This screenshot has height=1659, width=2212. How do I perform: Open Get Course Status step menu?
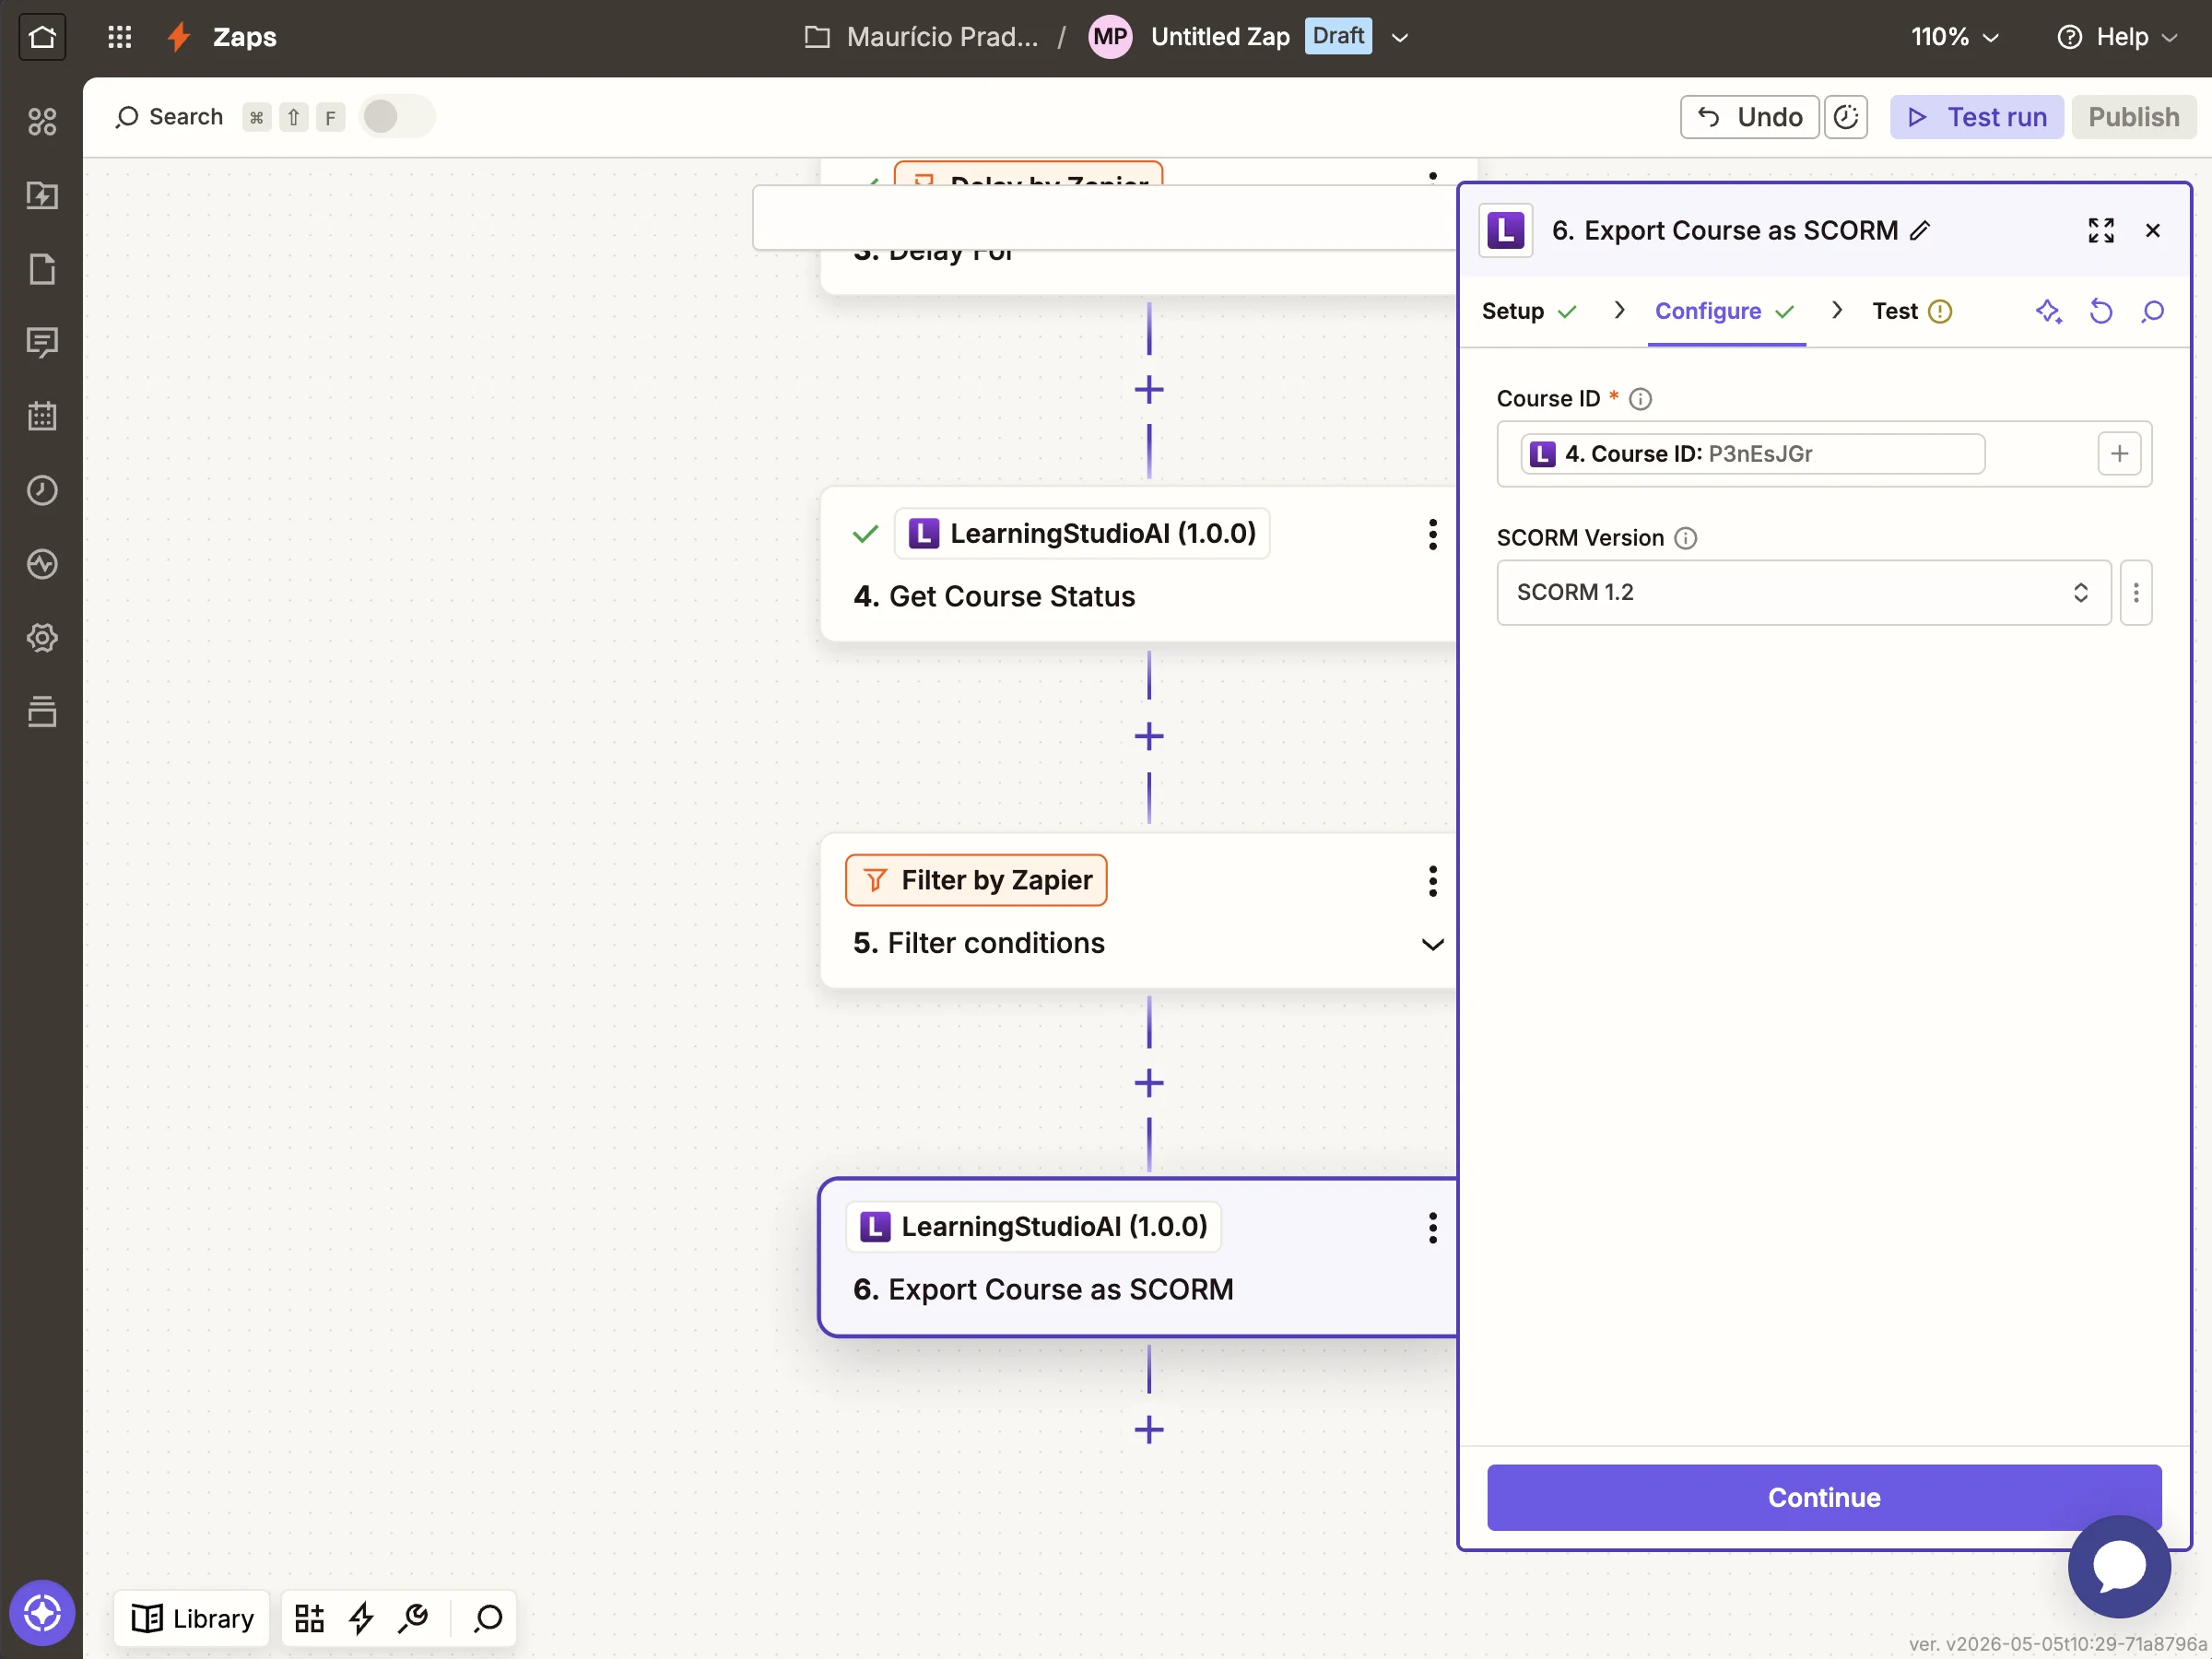coord(1432,534)
